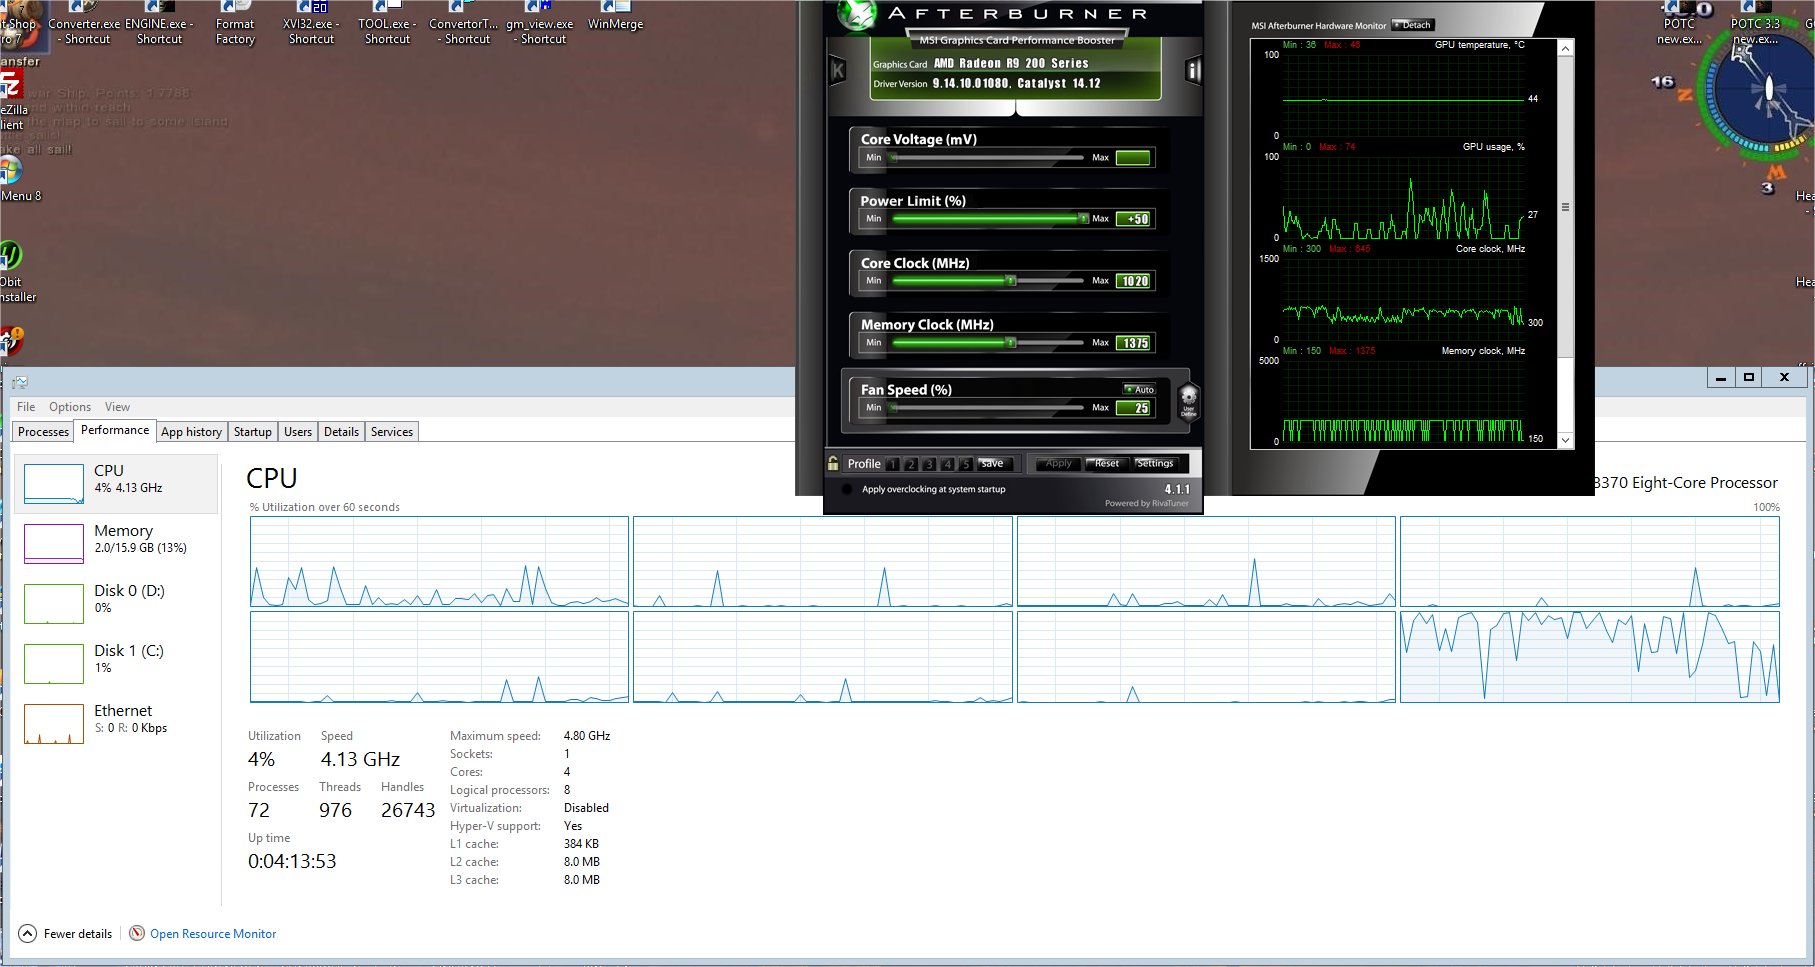Switch to Startup tab
The height and width of the screenshot is (967, 1815).
(x=252, y=432)
